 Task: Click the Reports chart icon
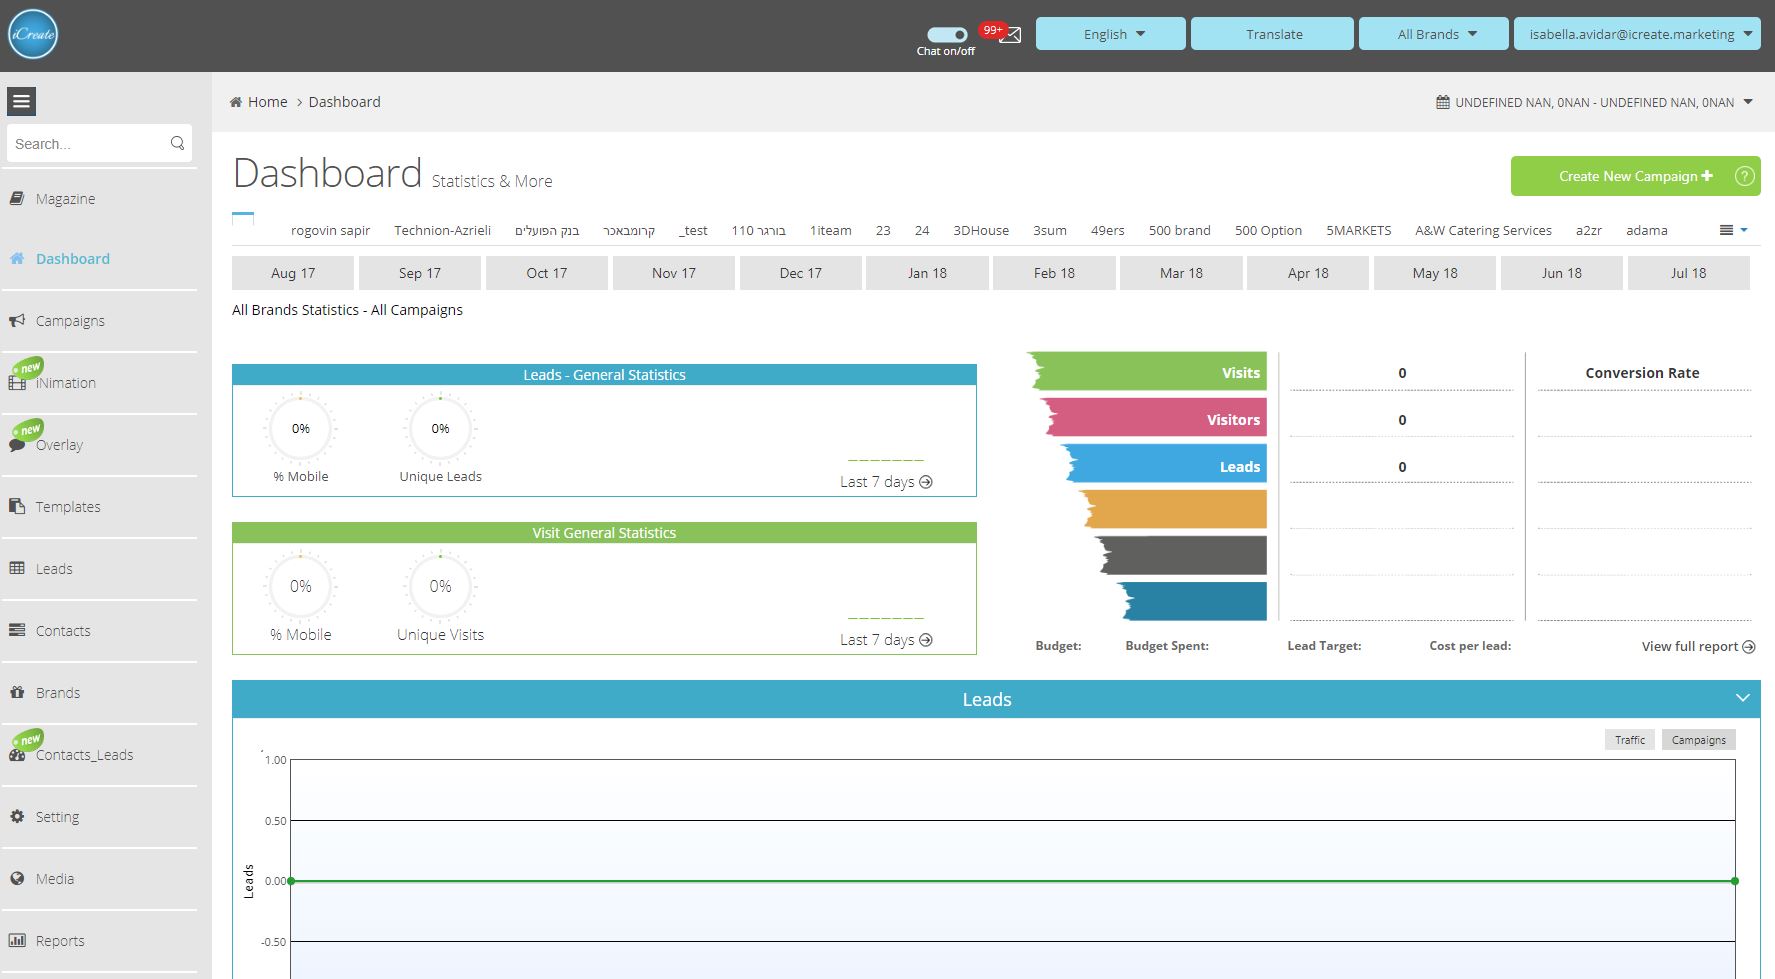[17, 940]
